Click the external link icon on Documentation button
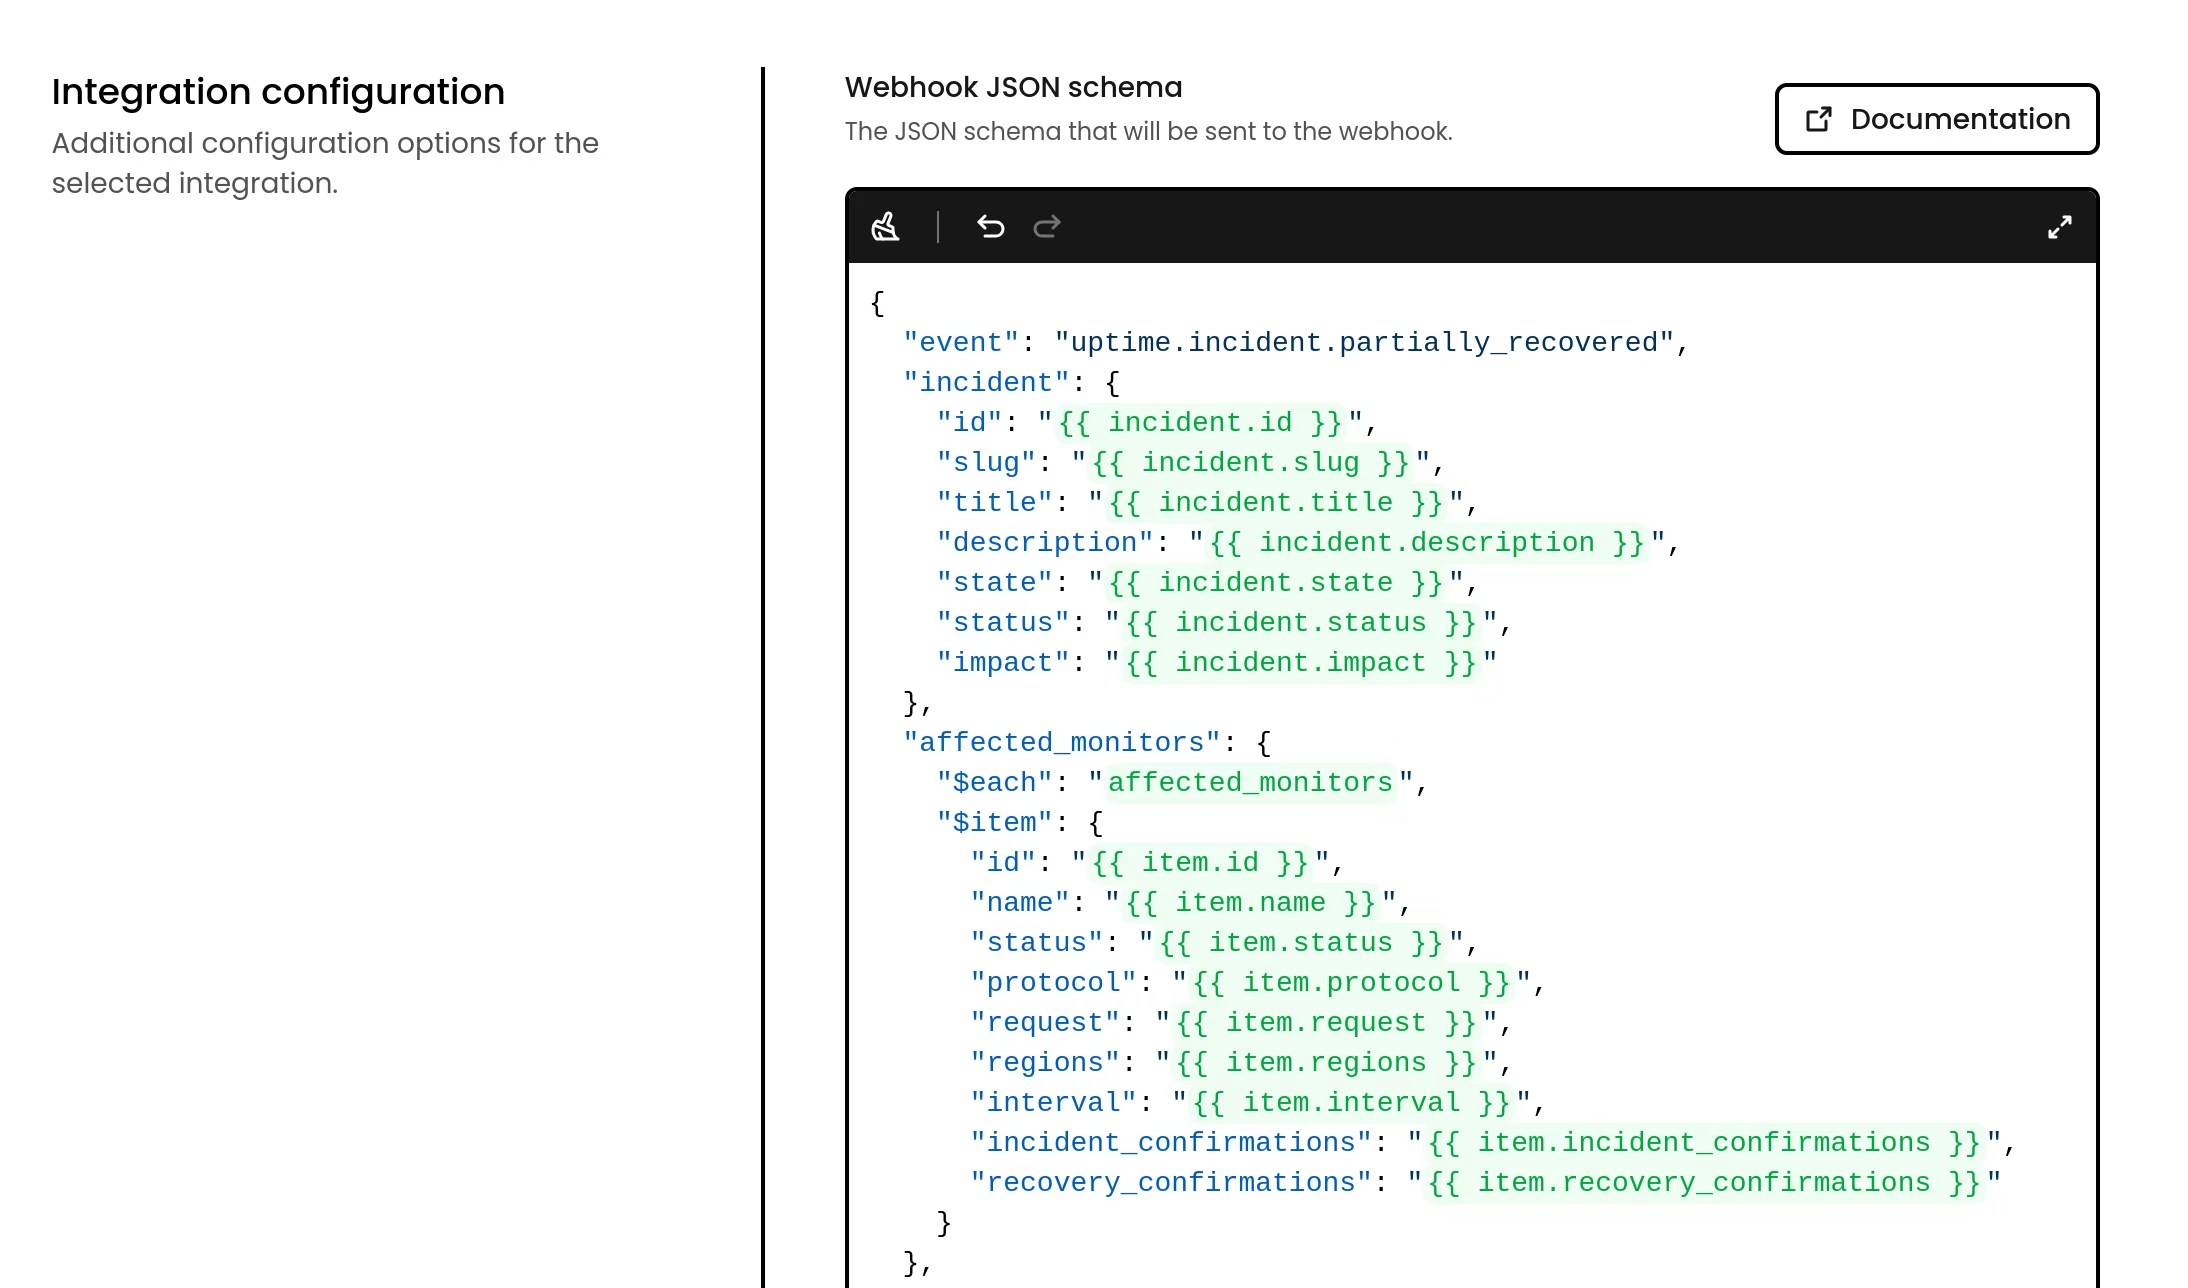 [1819, 119]
